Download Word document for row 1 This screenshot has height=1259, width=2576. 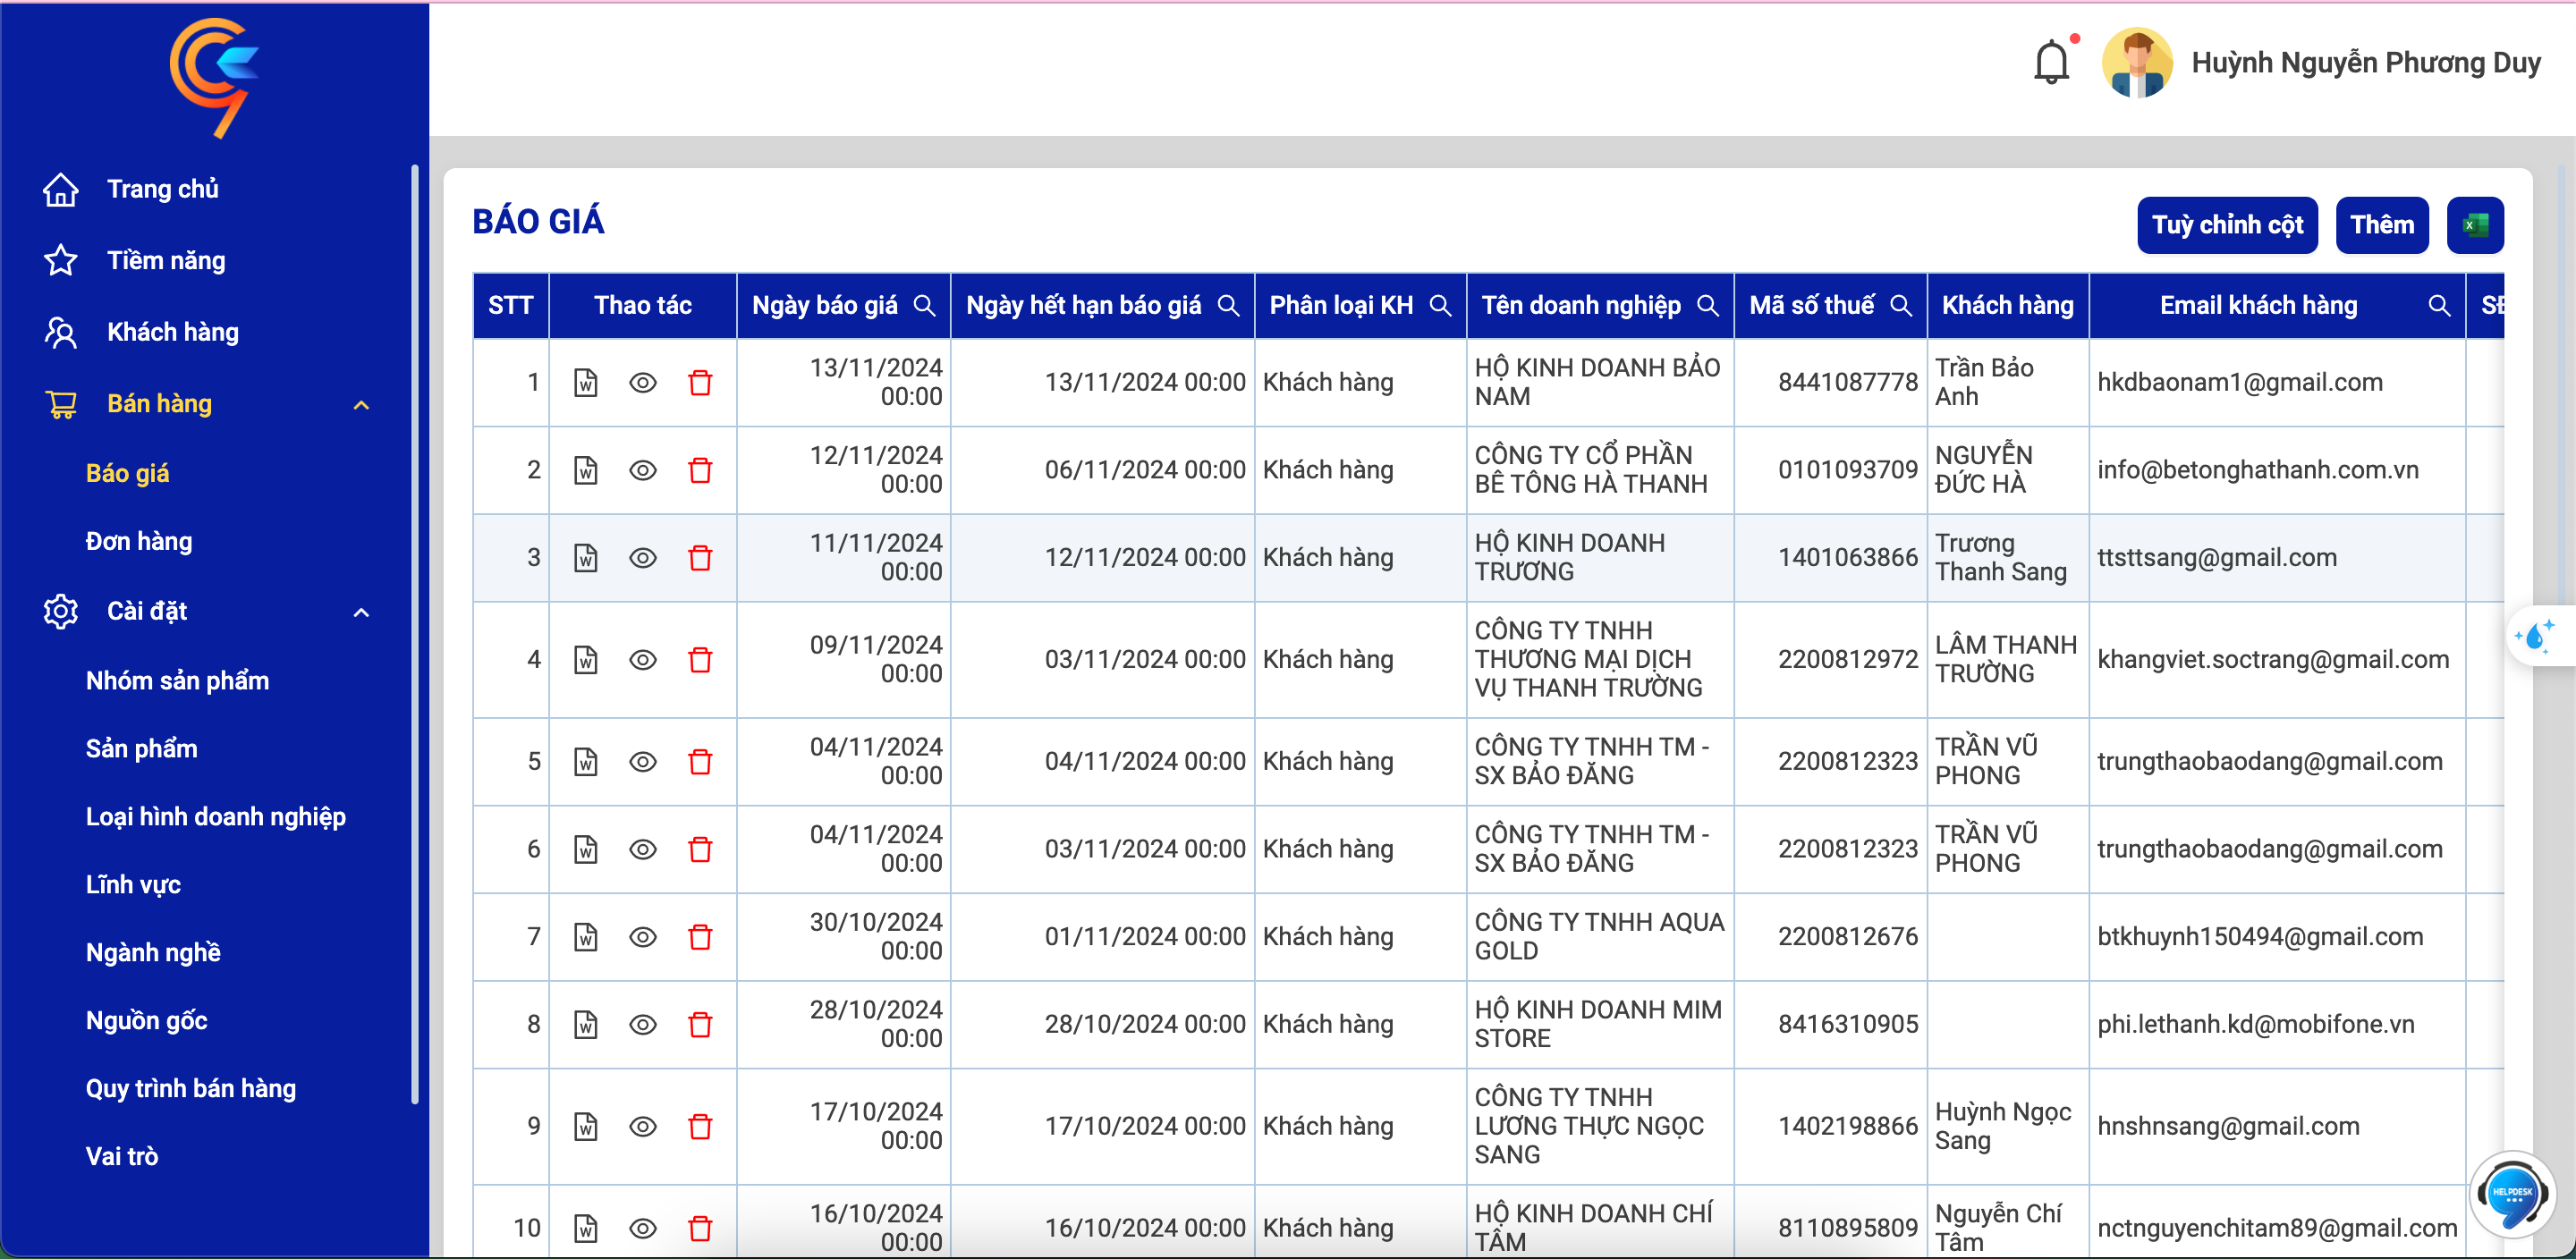(586, 383)
